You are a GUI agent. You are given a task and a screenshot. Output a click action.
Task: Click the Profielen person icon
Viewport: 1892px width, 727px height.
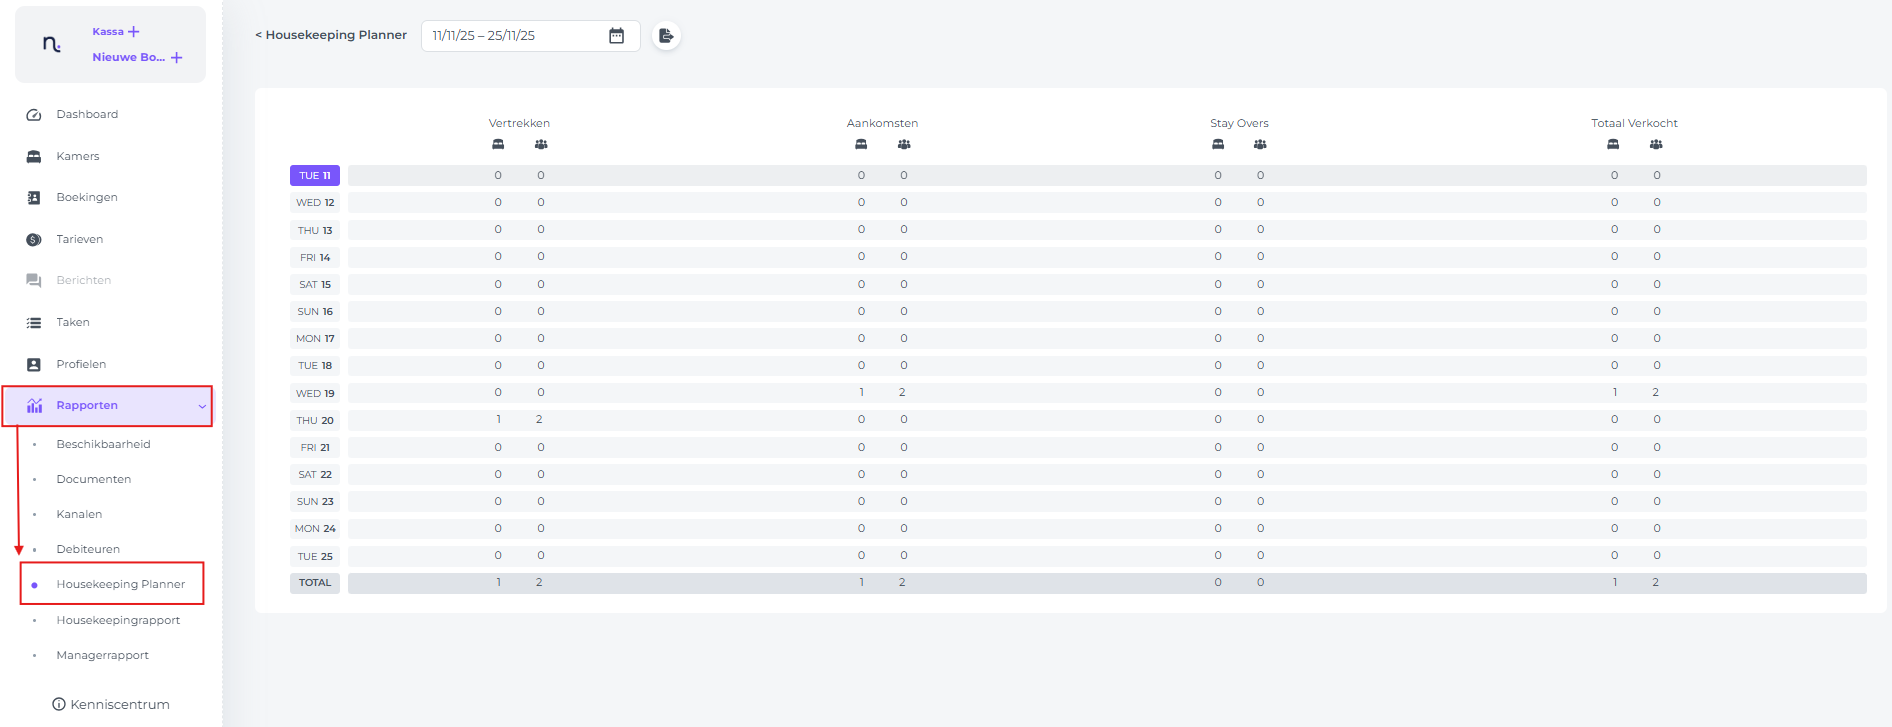pos(34,365)
